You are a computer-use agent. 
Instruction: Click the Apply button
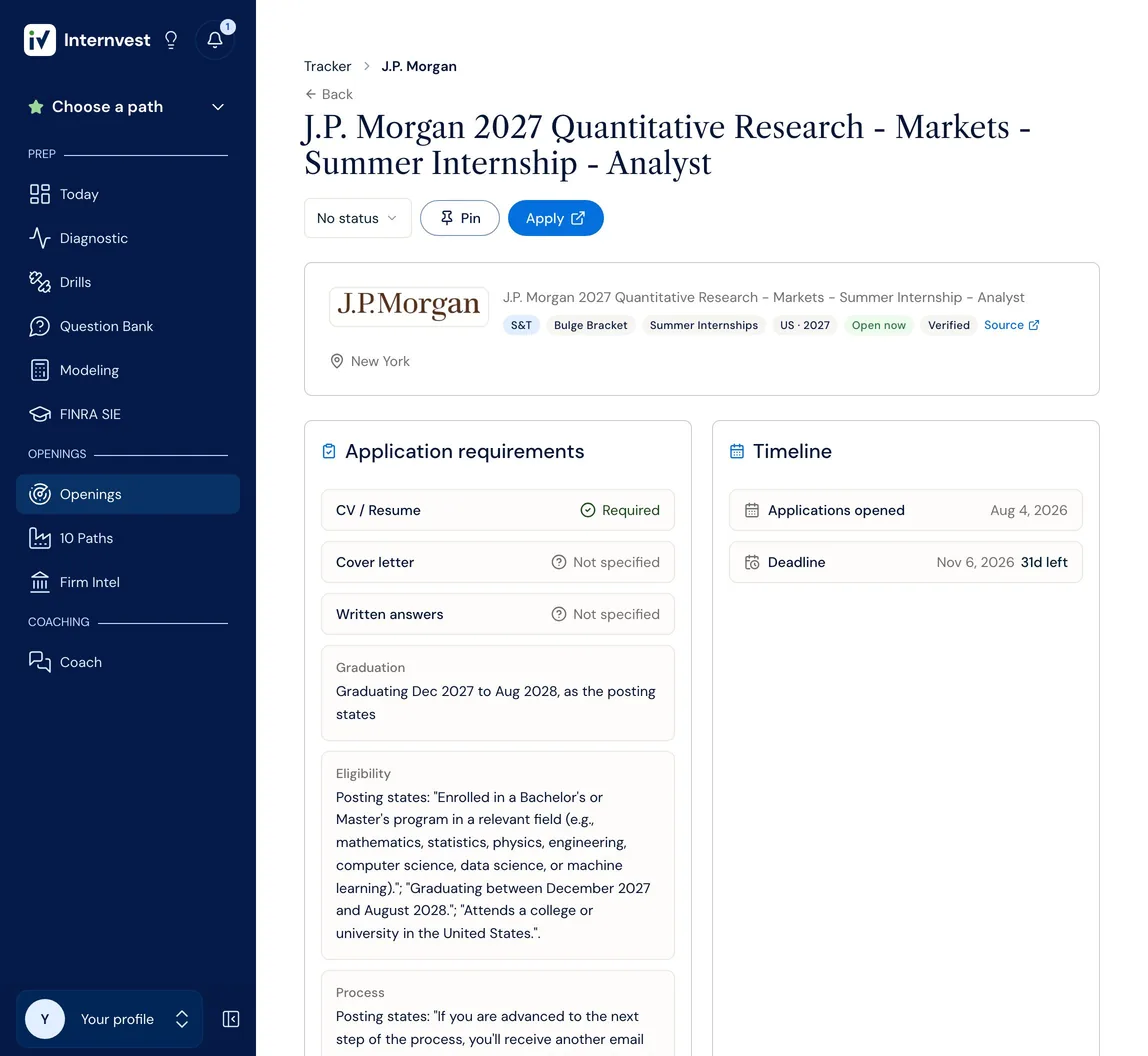click(556, 218)
